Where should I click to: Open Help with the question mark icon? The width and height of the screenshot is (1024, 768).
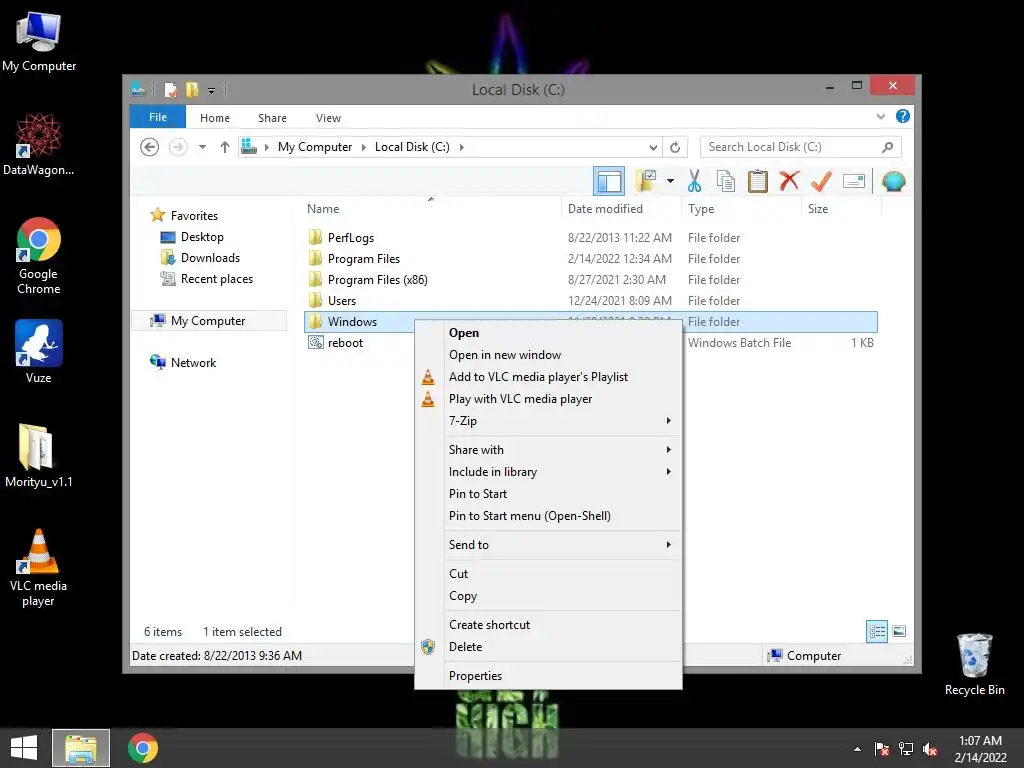(903, 116)
